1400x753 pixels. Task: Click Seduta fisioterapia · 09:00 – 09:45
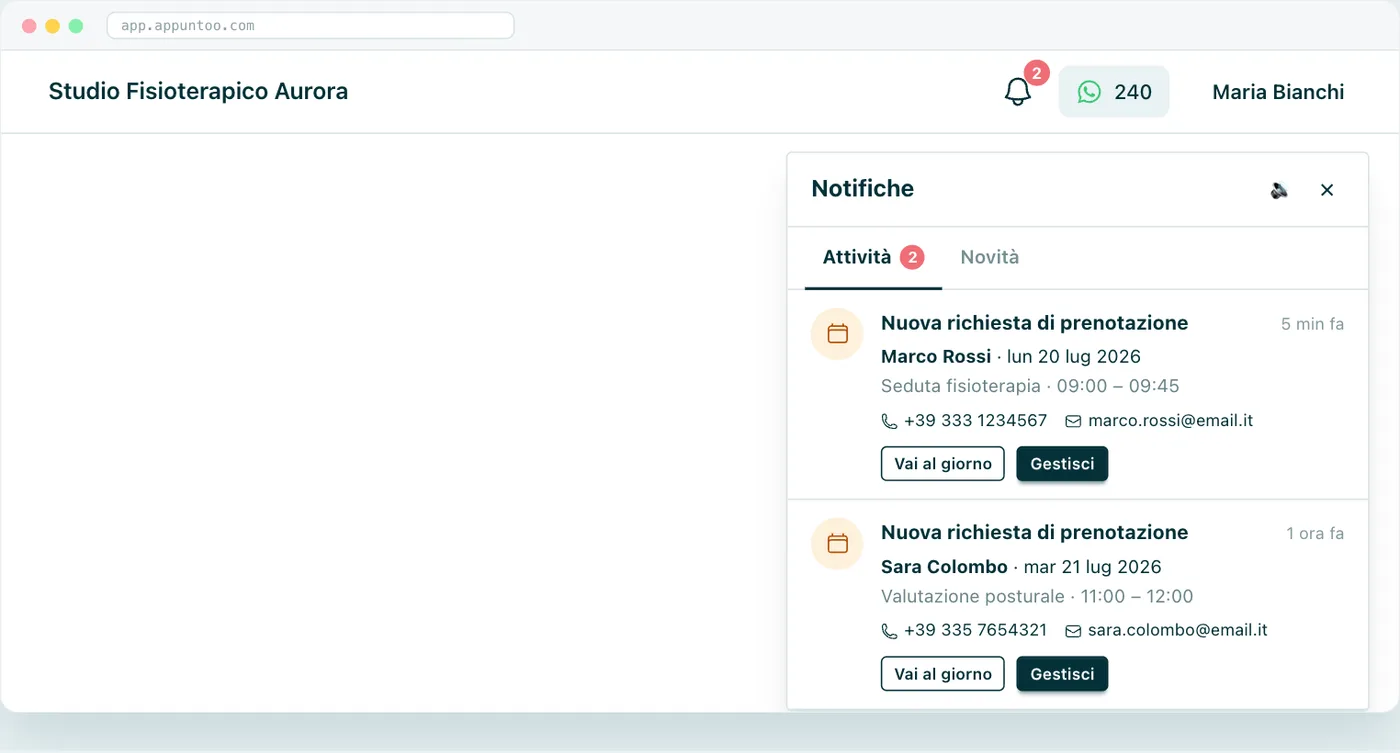click(1030, 386)
